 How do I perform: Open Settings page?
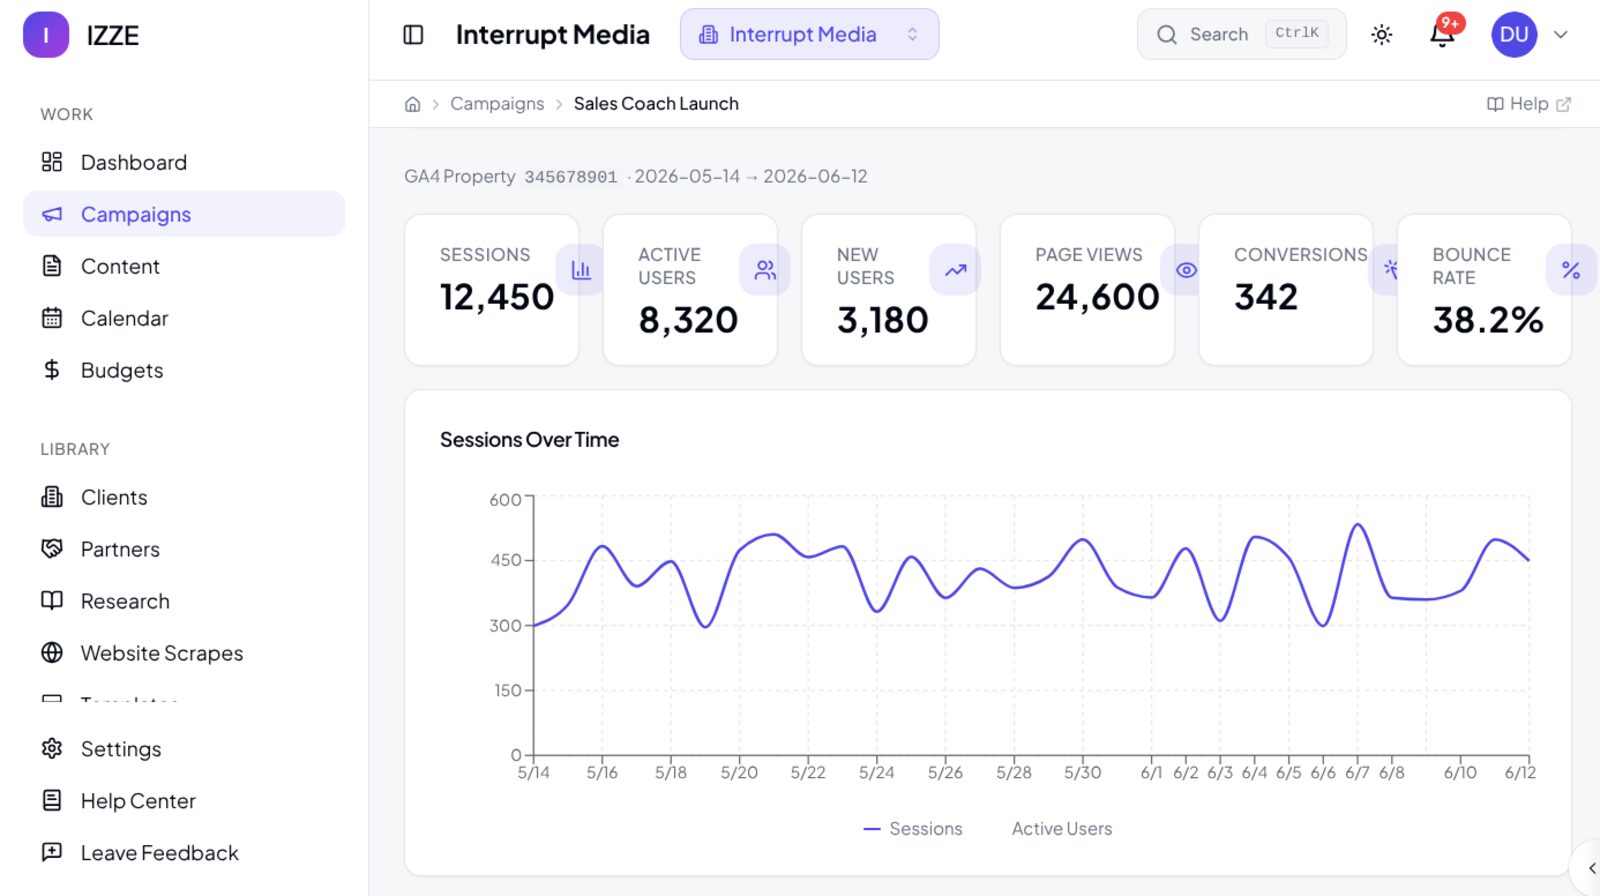pyautogui.click(x=184, y=749)
